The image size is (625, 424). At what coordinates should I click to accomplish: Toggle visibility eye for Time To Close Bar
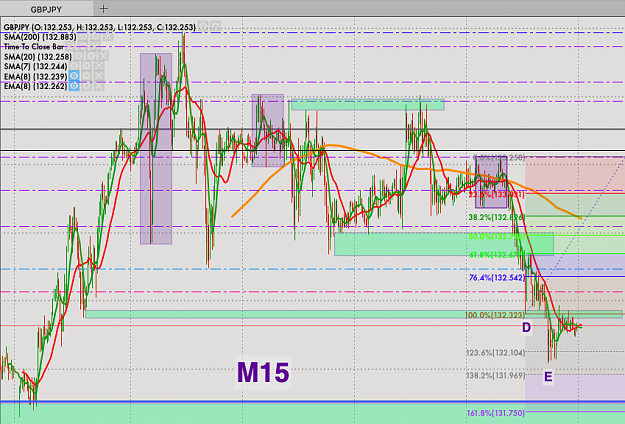71,46
